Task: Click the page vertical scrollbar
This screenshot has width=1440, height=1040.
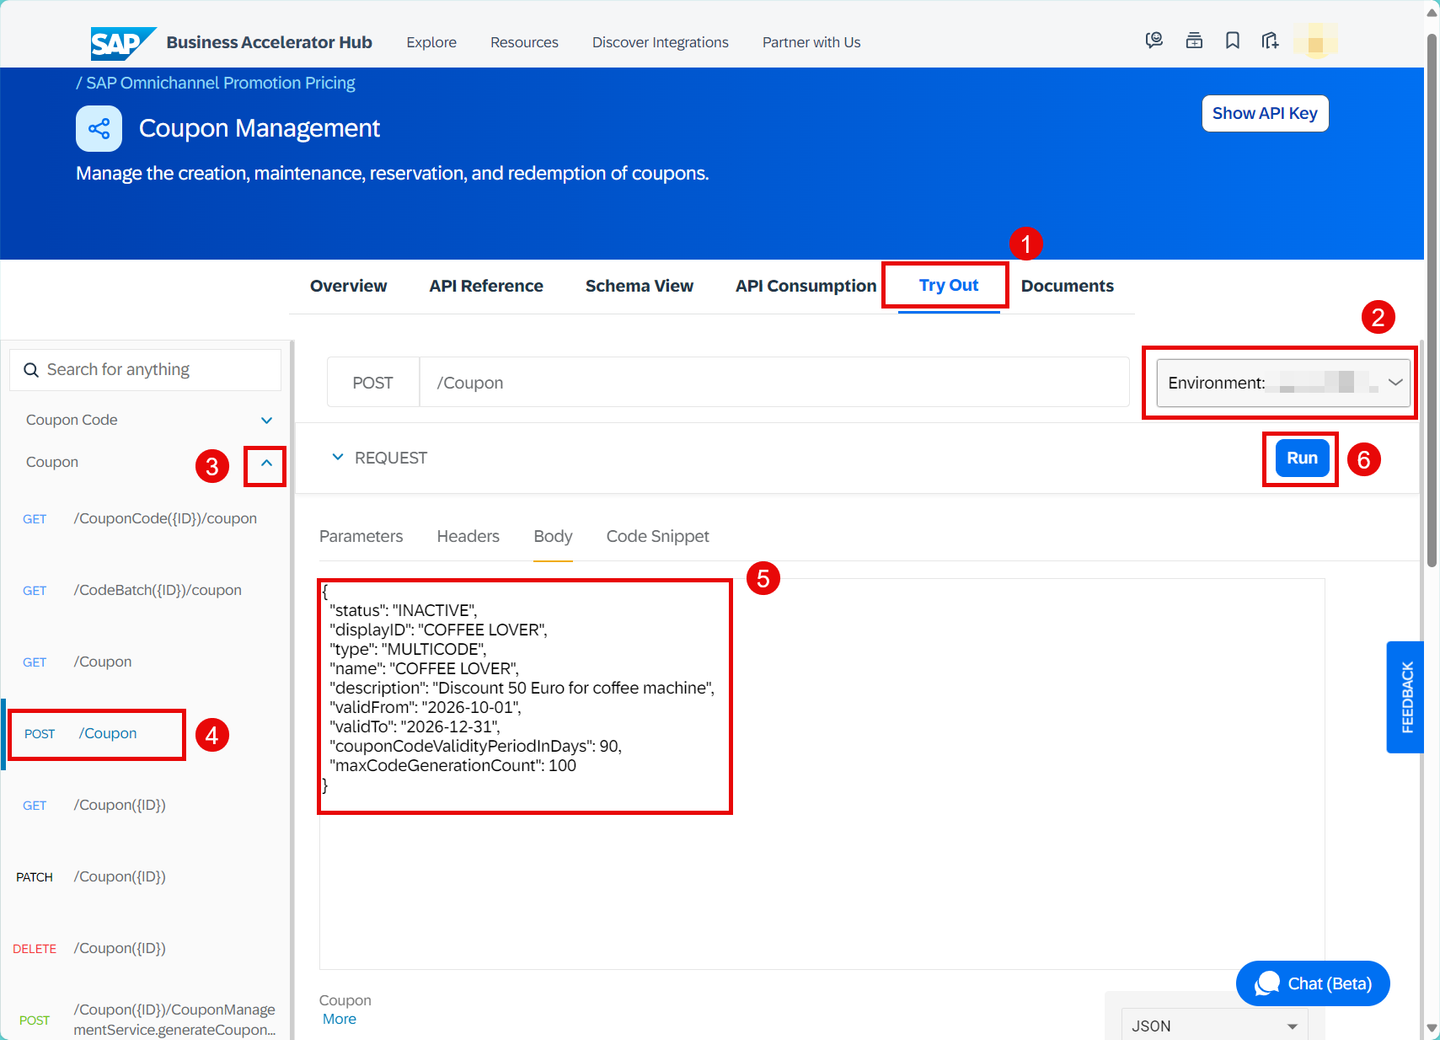Action: click(1432, 300)
